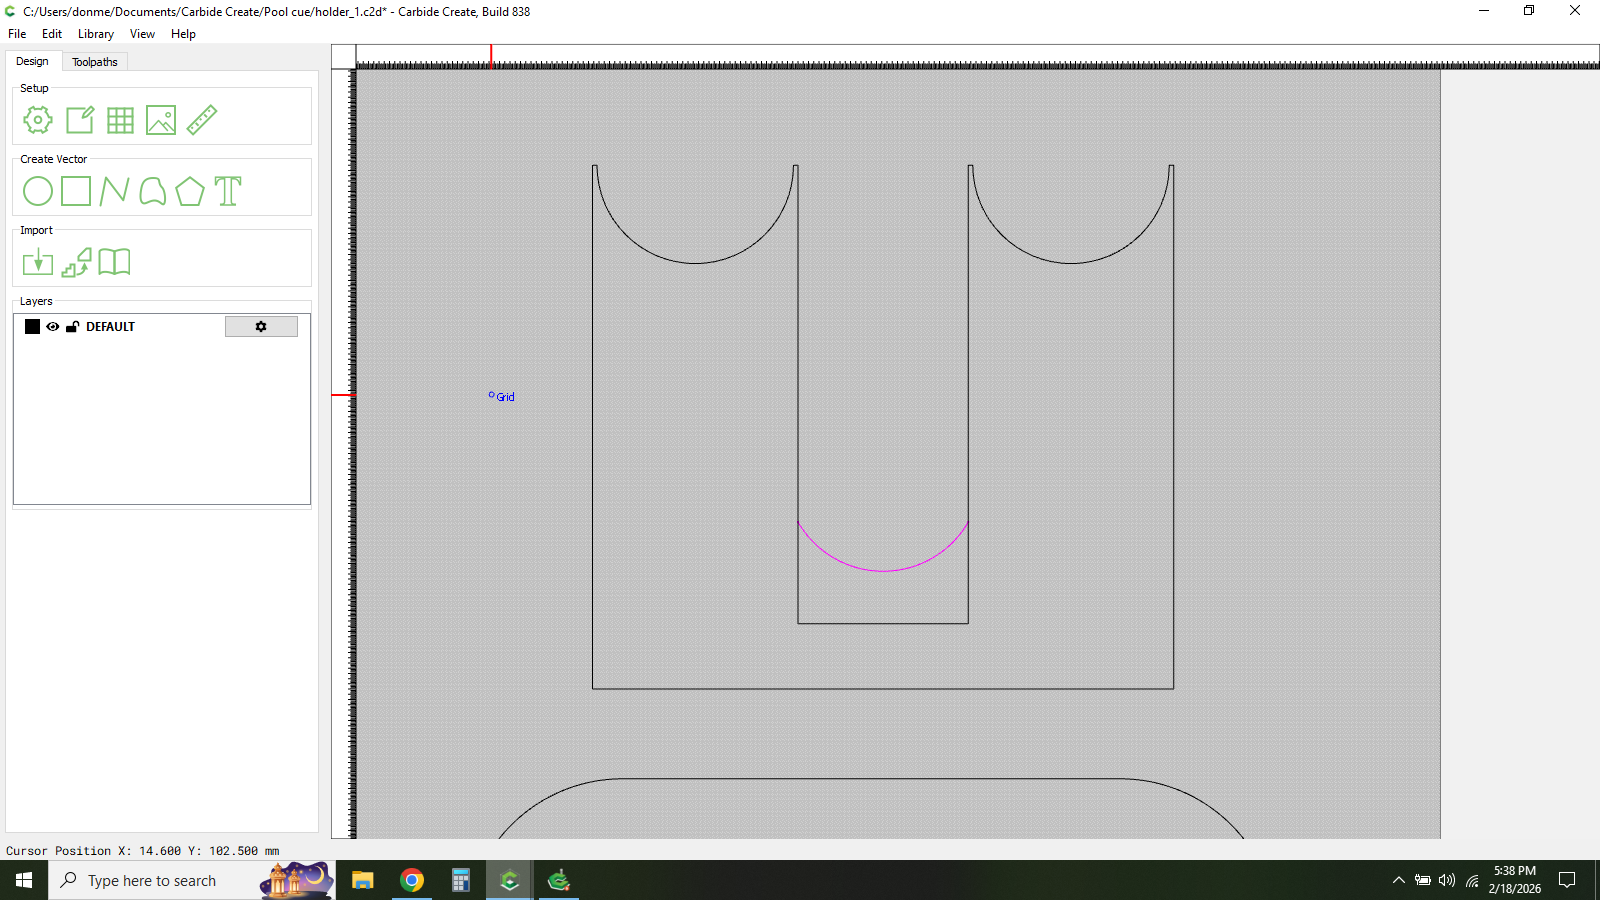Toggle the DEFAULT layer lock
The width and height of the screenshot is (1600, 900).
click(72, 327)
